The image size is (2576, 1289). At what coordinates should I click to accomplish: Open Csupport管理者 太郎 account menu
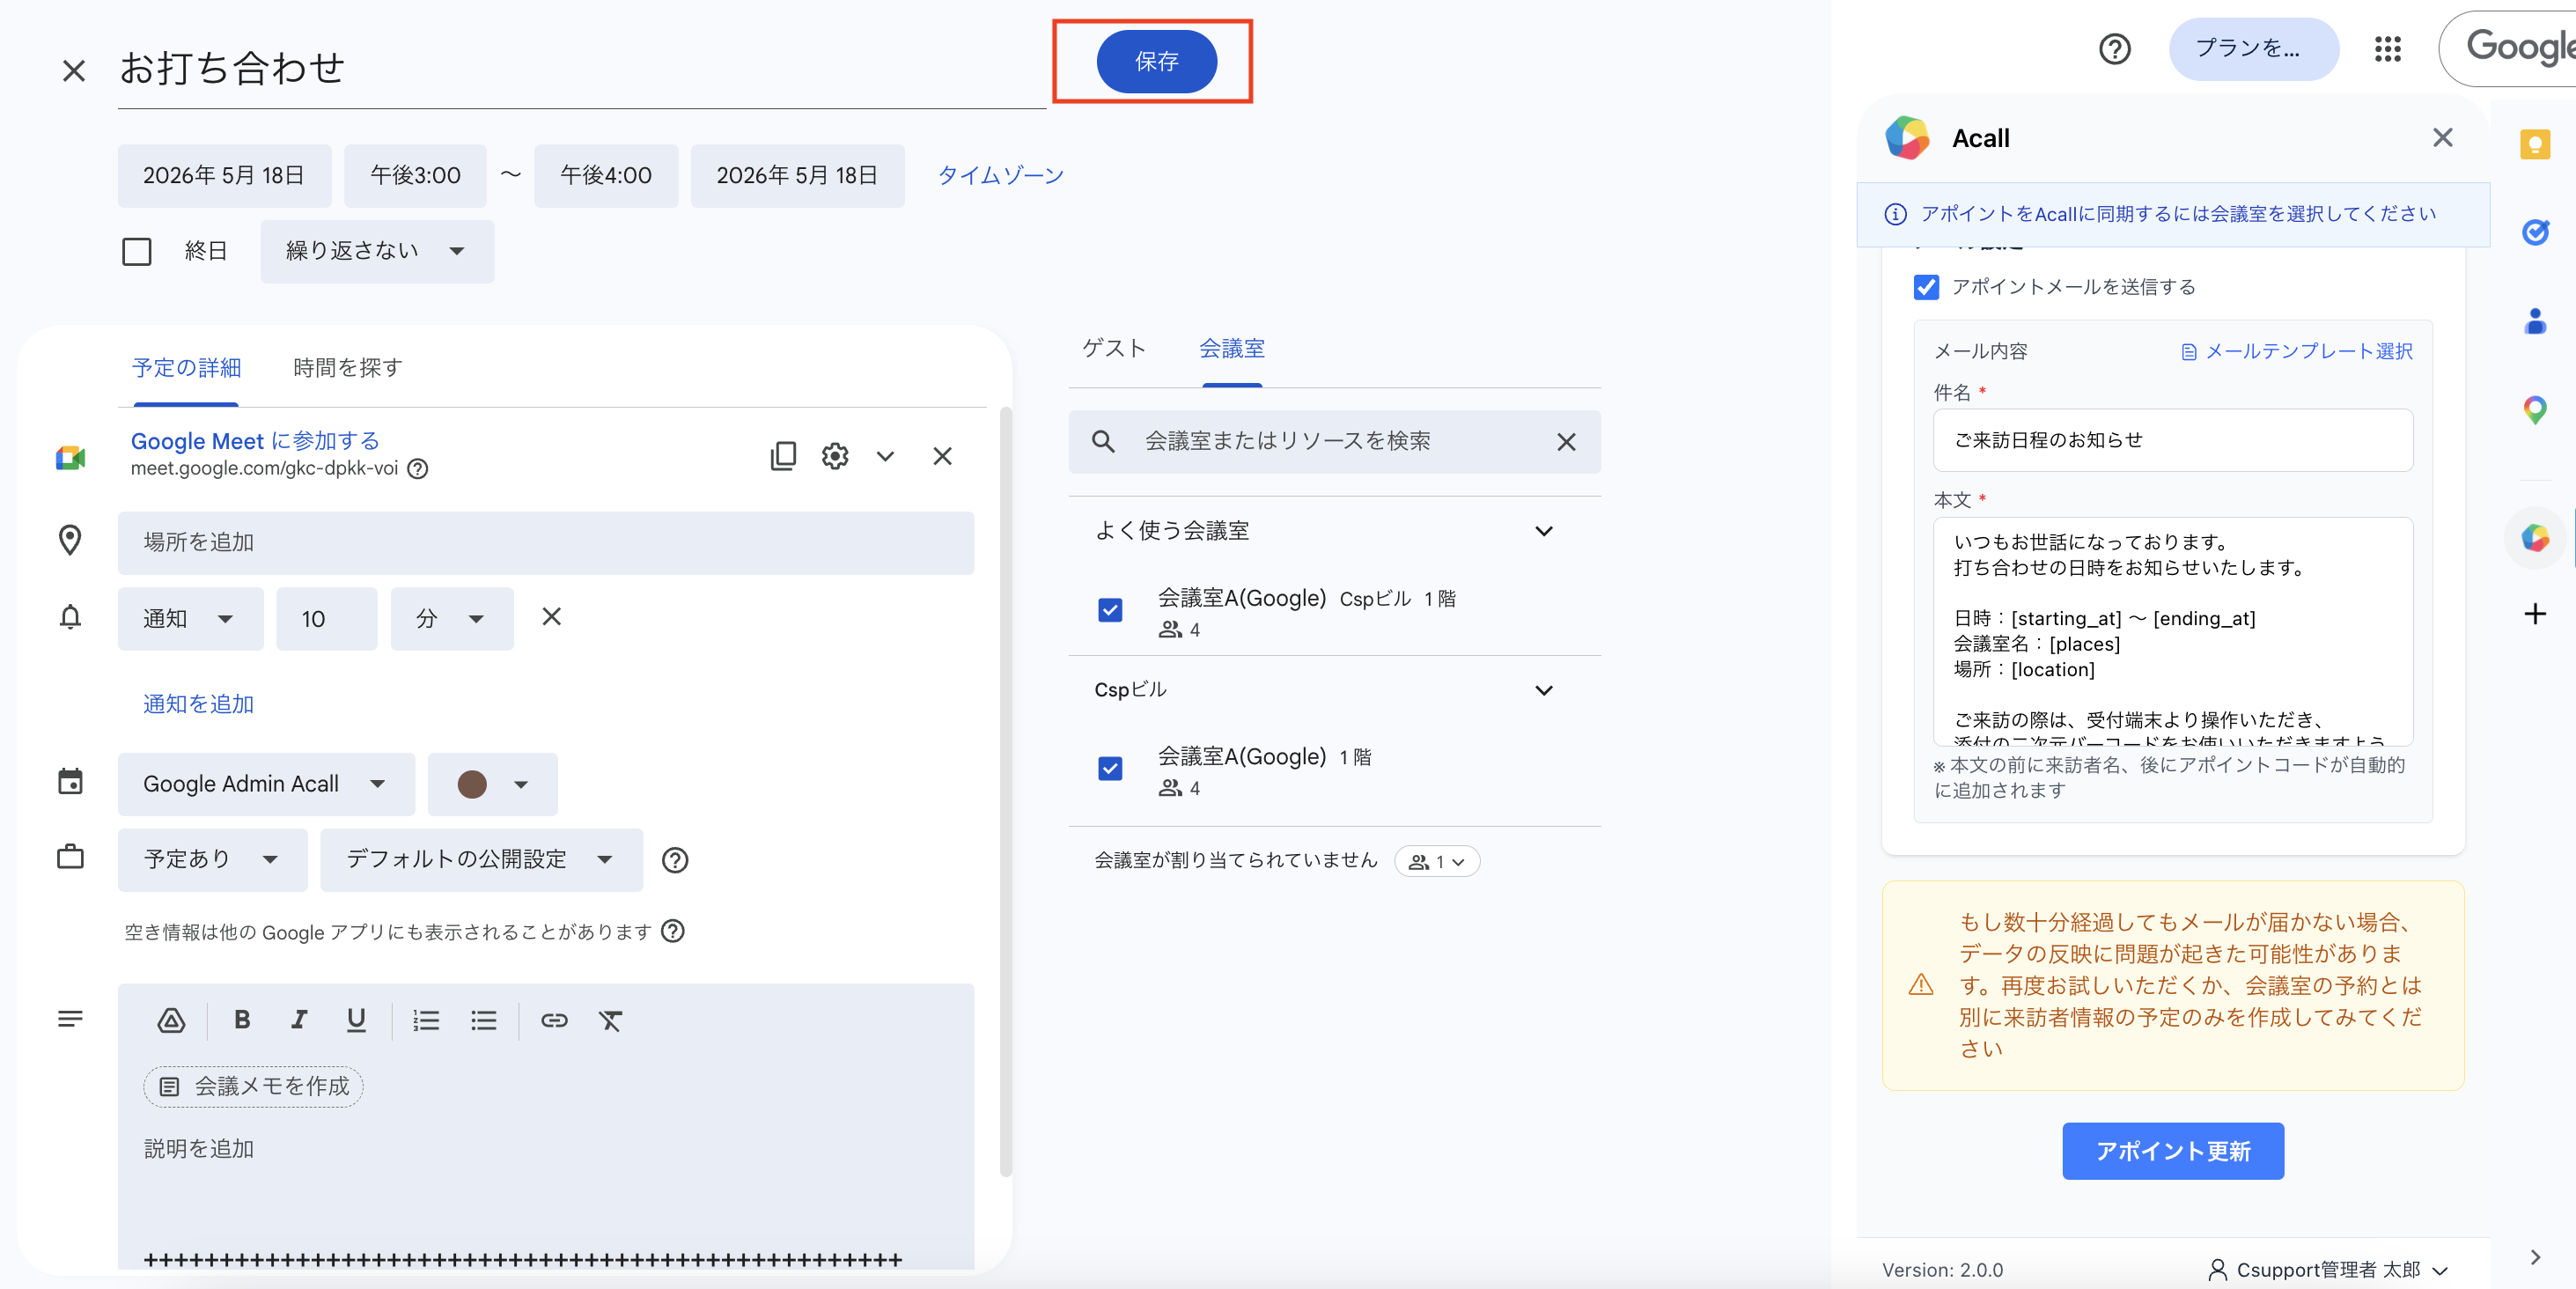pyautogui.click(x=2328, y=1269)
